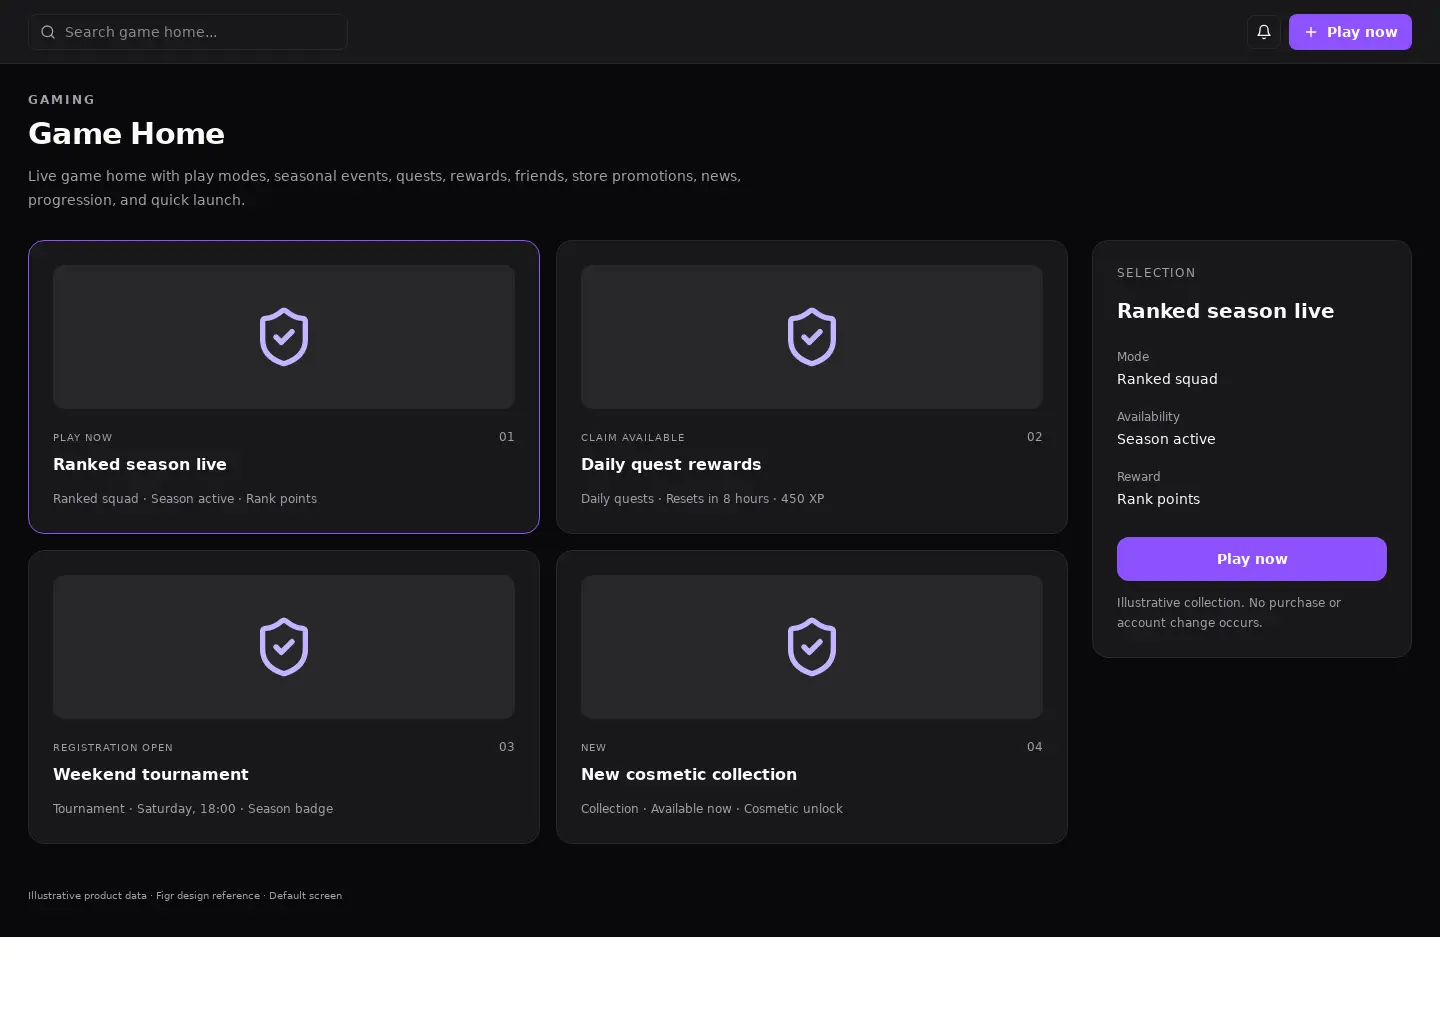
Task: Select the Daily quest rewards card title
Action: (671, 464)
